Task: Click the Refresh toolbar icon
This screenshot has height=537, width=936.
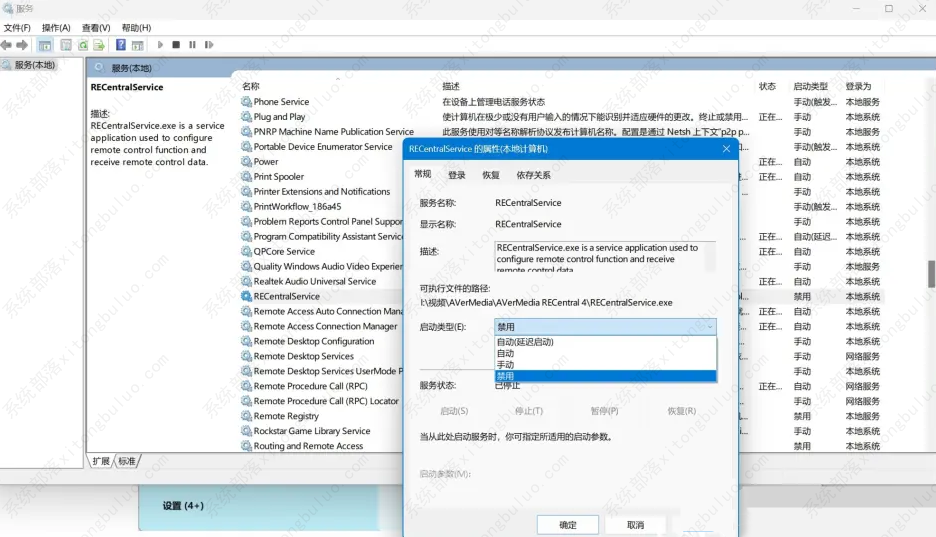Action: click(x=83, y=45)
